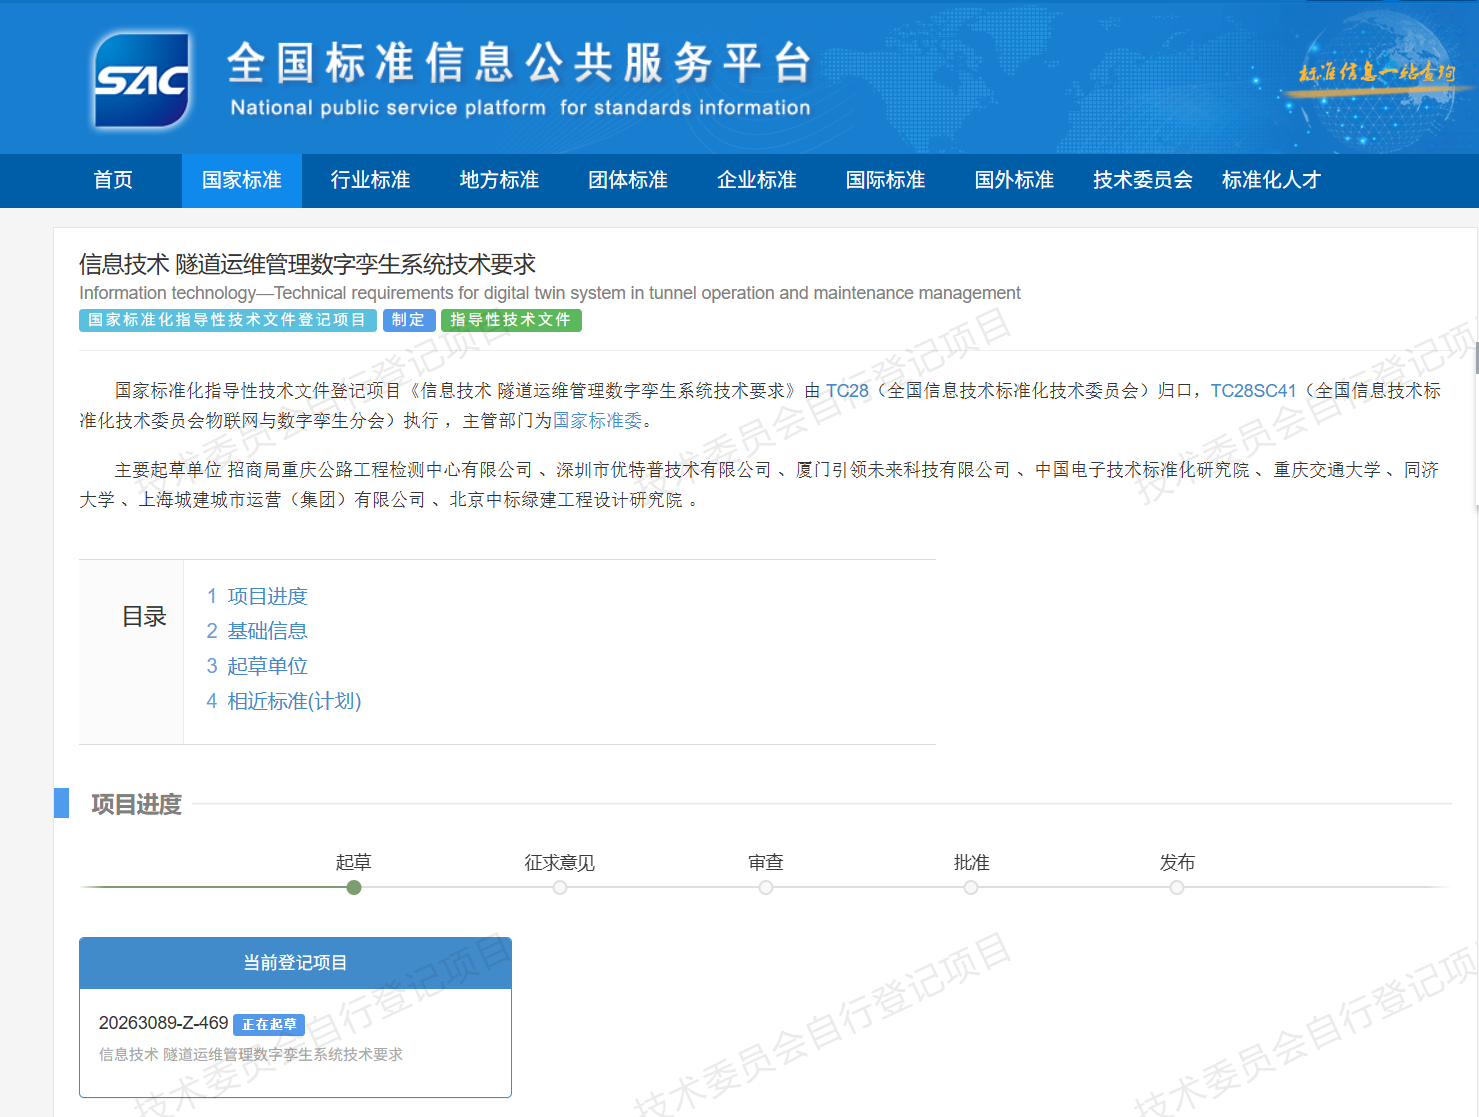1479x1117 pixels.
Task: Open project number 20263089-Z-469
Action: click(x=164, y=1023)
